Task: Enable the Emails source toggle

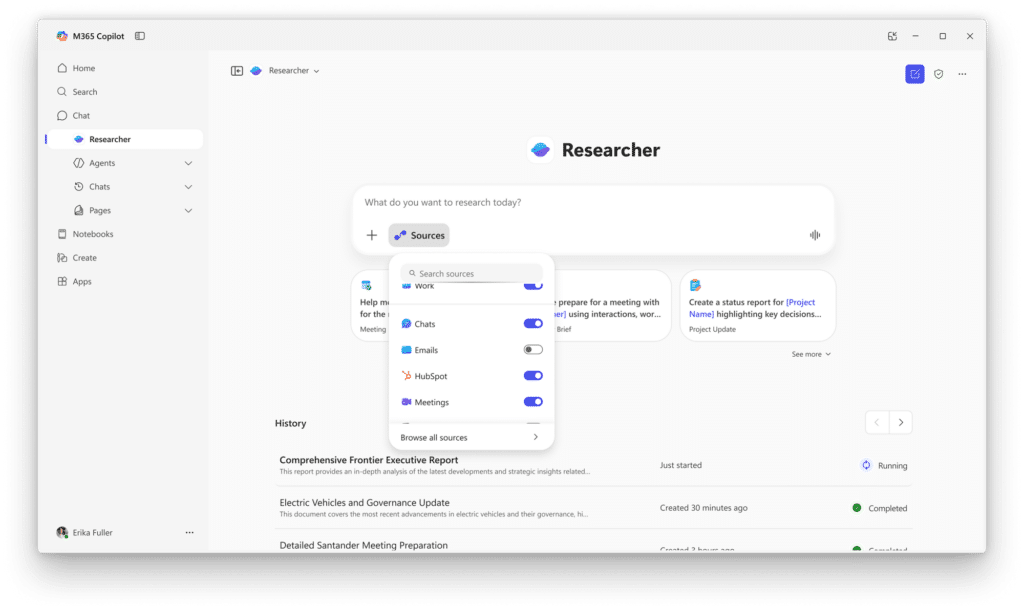Action: pyautogui.click(x=533, y=349)
